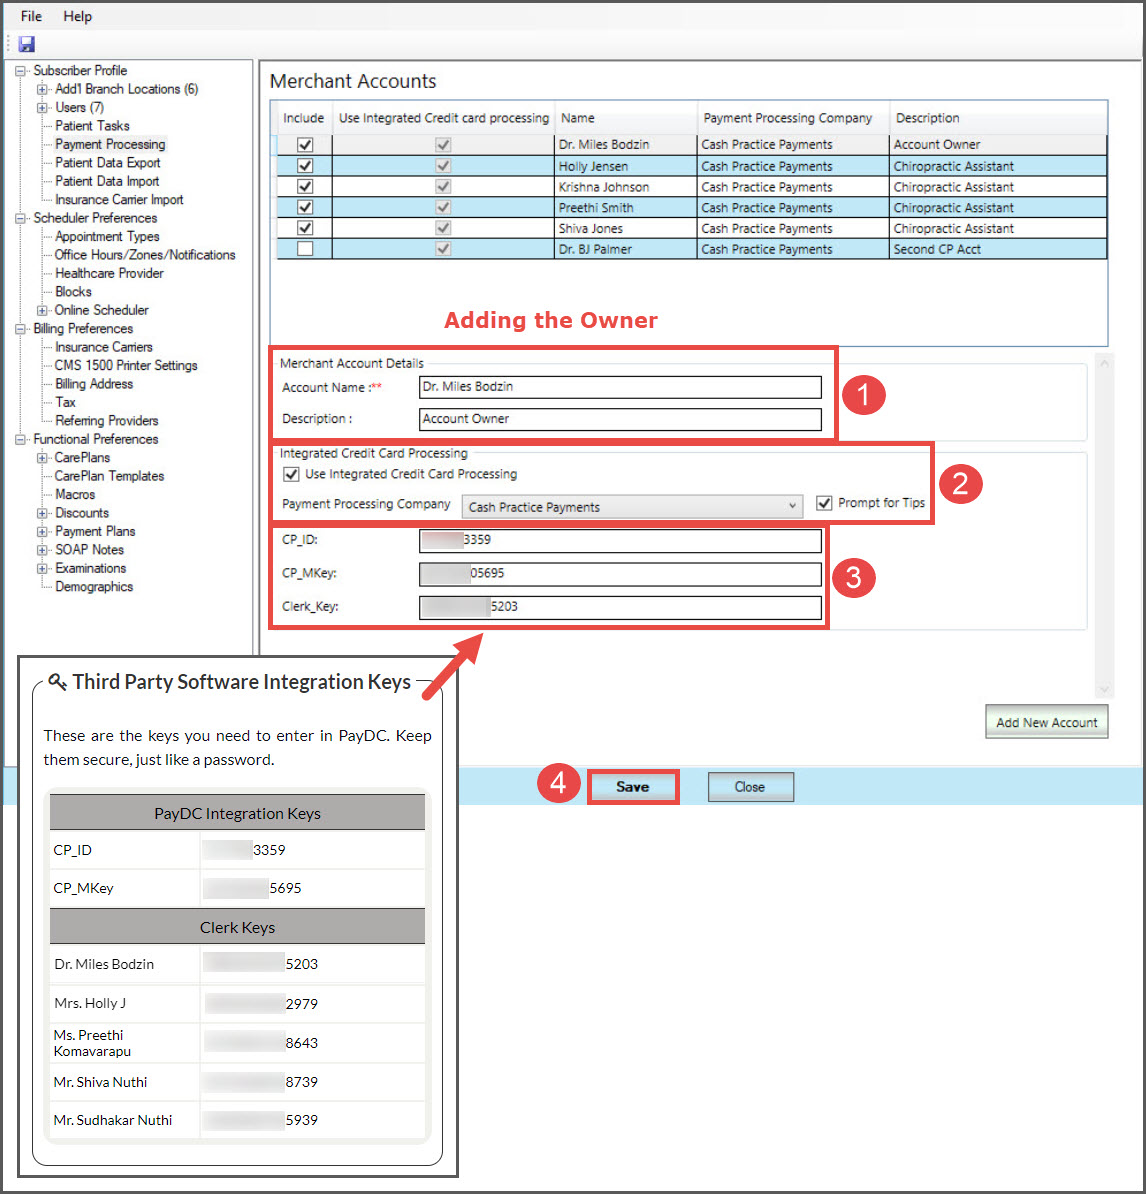Collapse the Scheduler Preferences node
This screenshot has height=1194, width=1146.
[21, 219]
